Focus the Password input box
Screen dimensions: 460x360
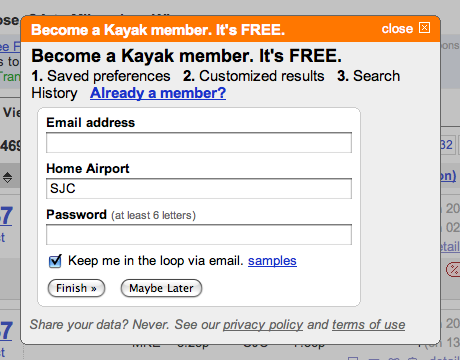tap(199, 235)
